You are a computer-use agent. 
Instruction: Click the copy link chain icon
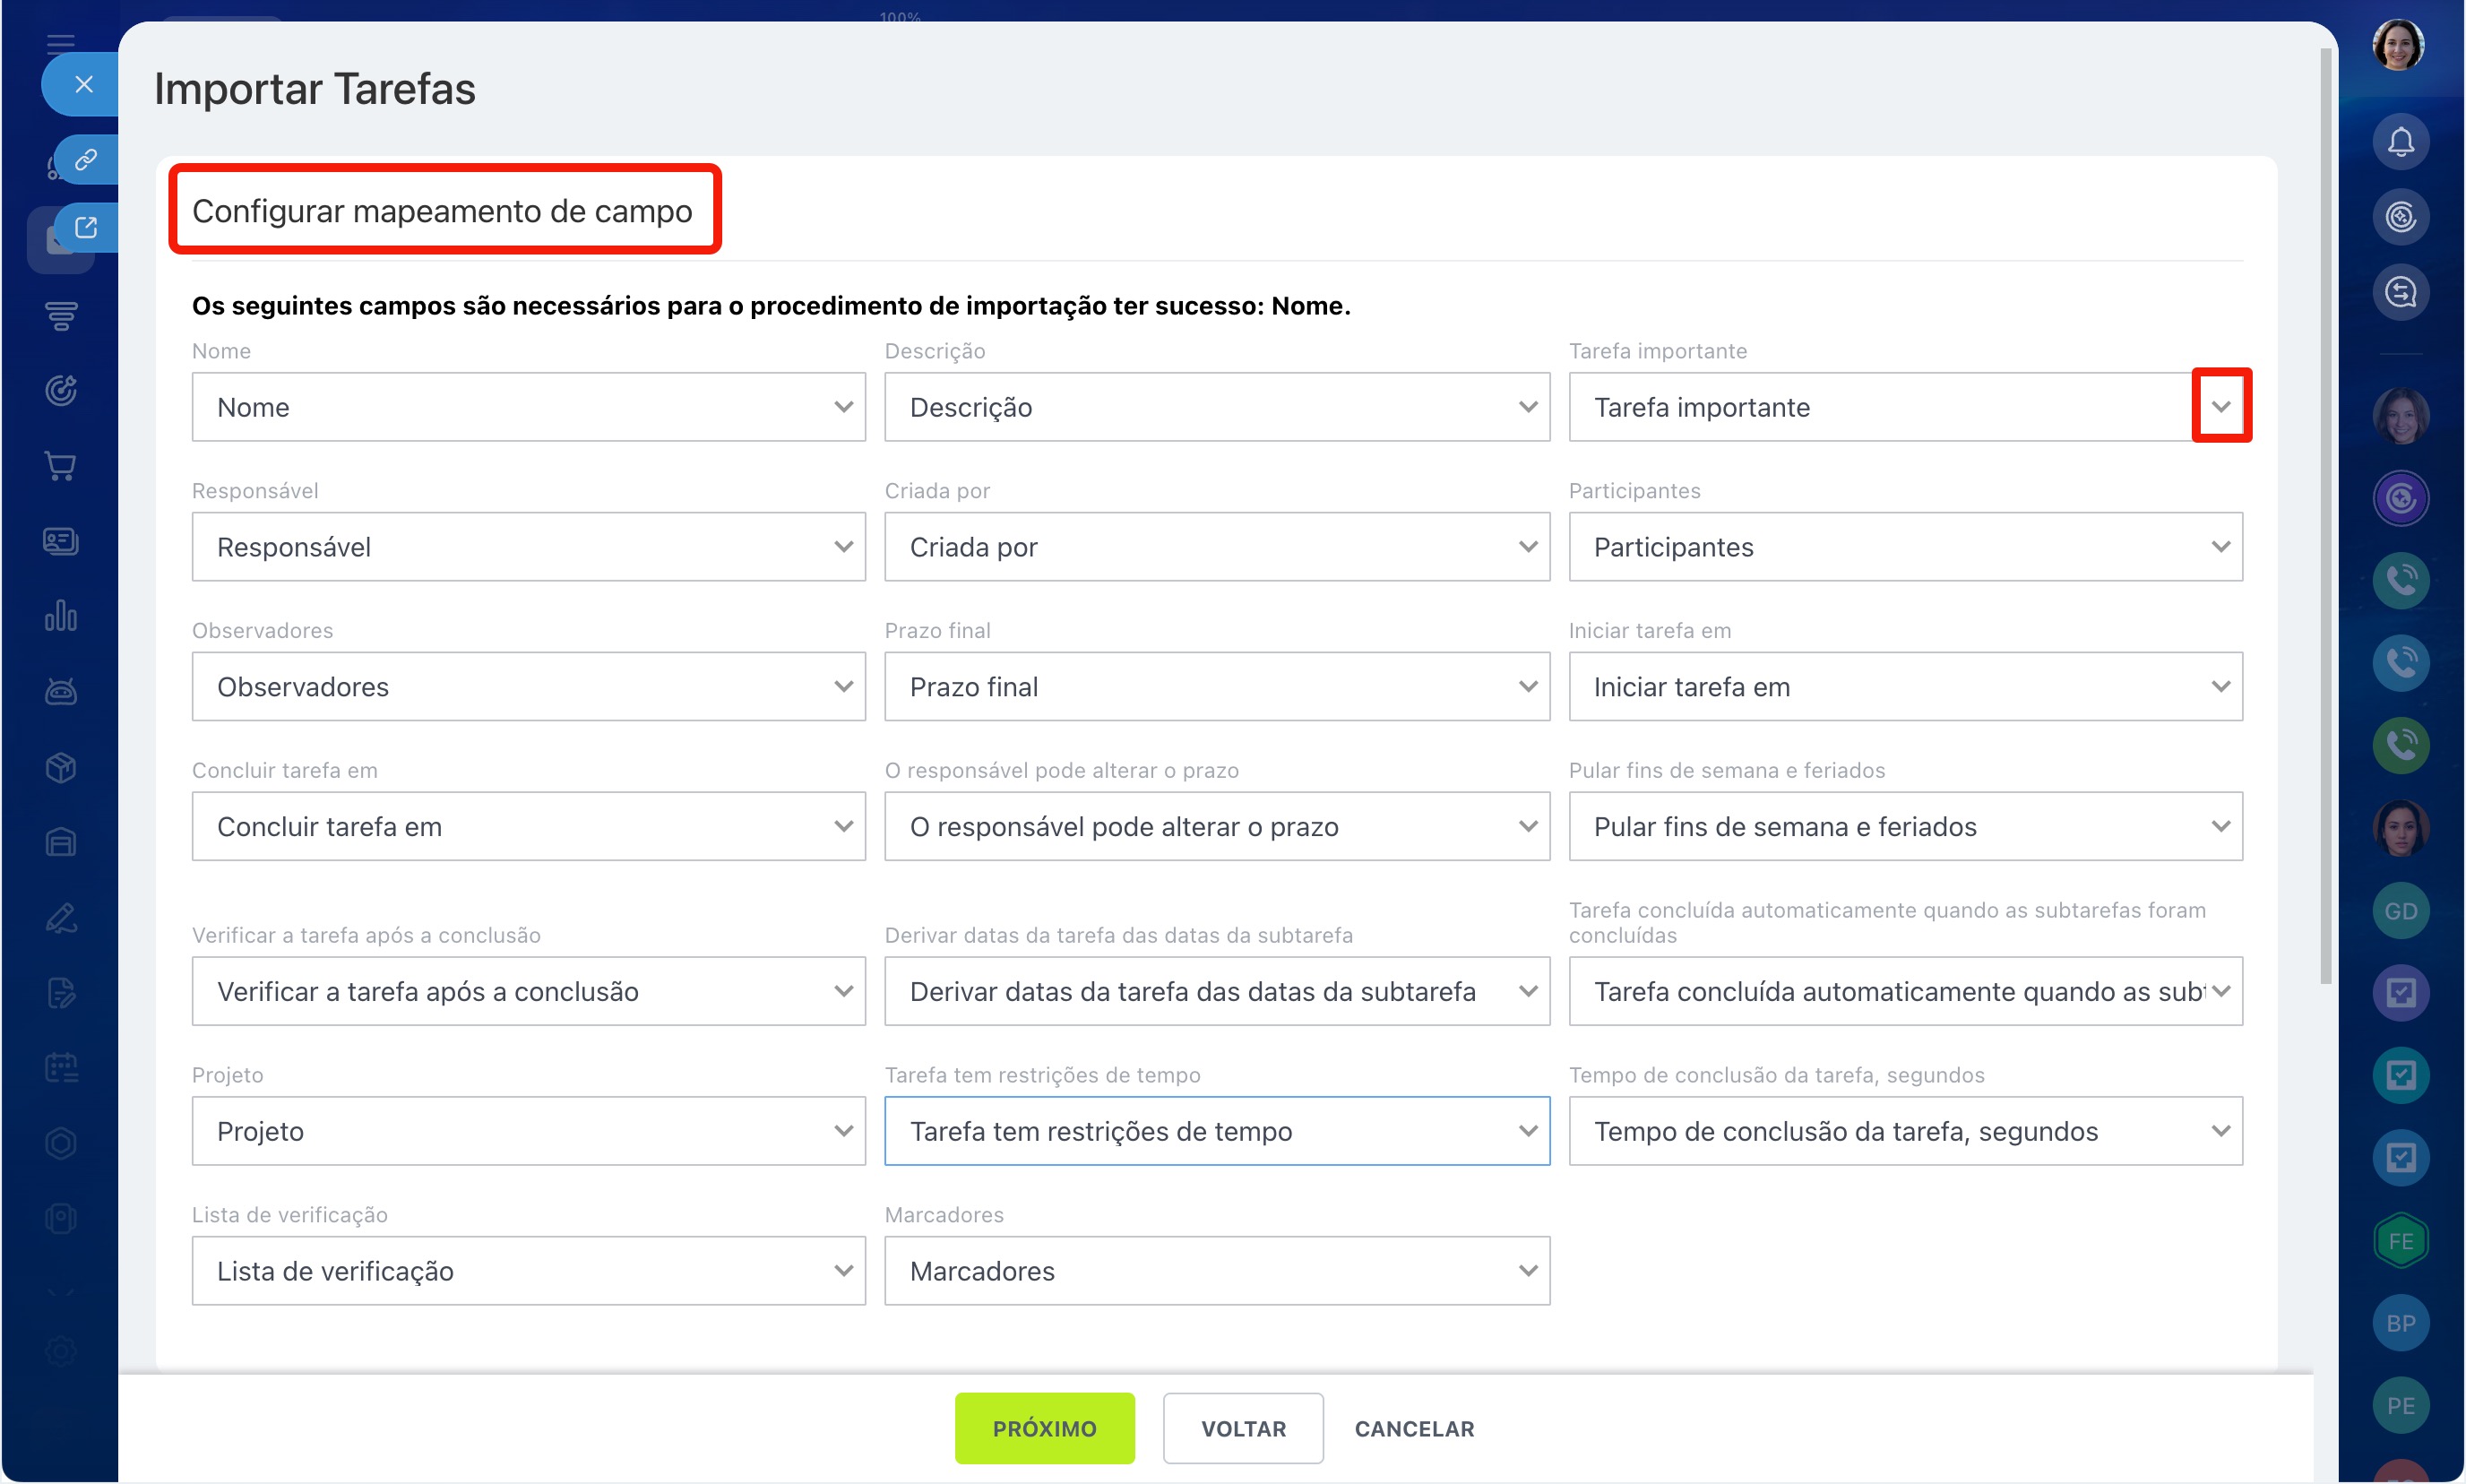pos(86,159)
